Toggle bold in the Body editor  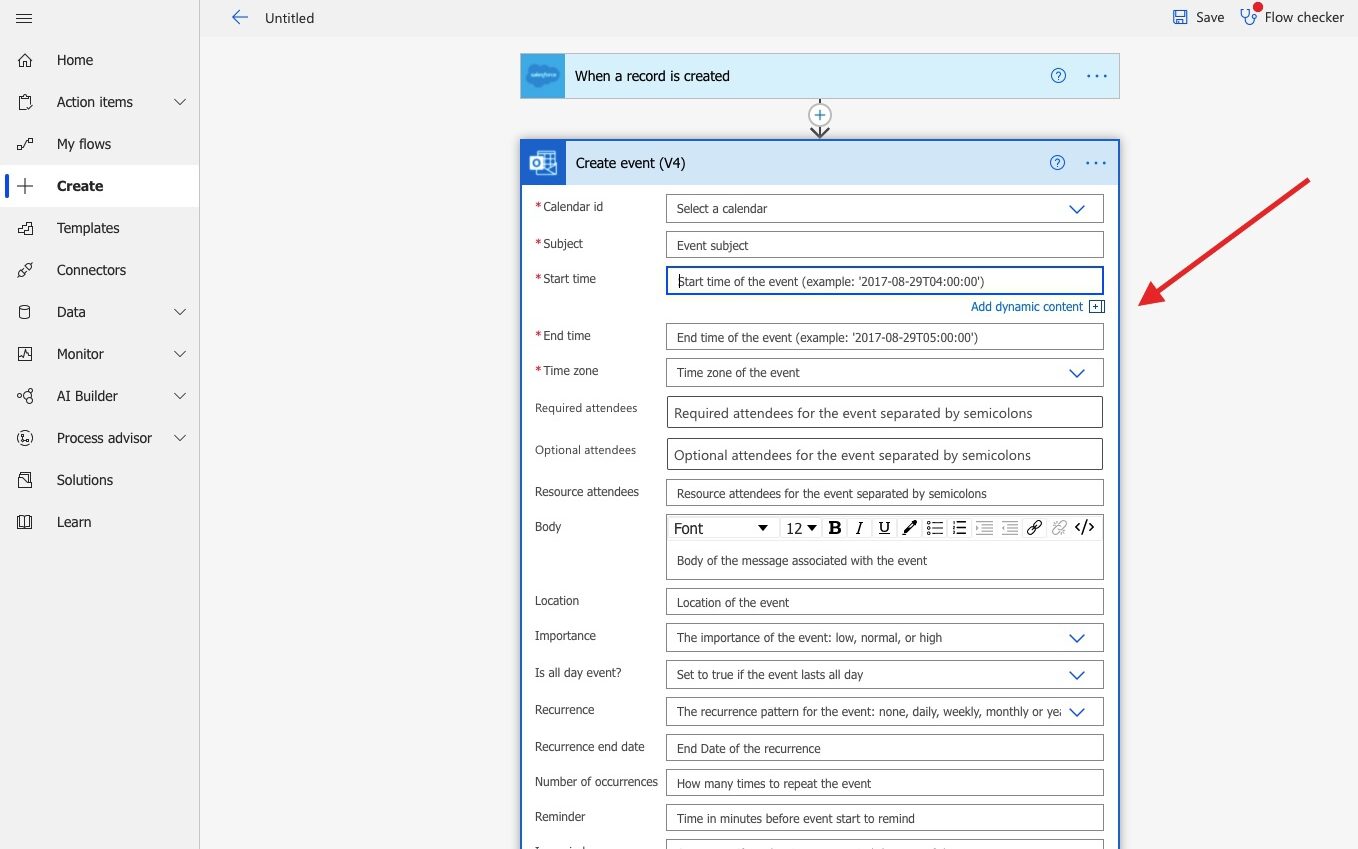pos(835,528)
